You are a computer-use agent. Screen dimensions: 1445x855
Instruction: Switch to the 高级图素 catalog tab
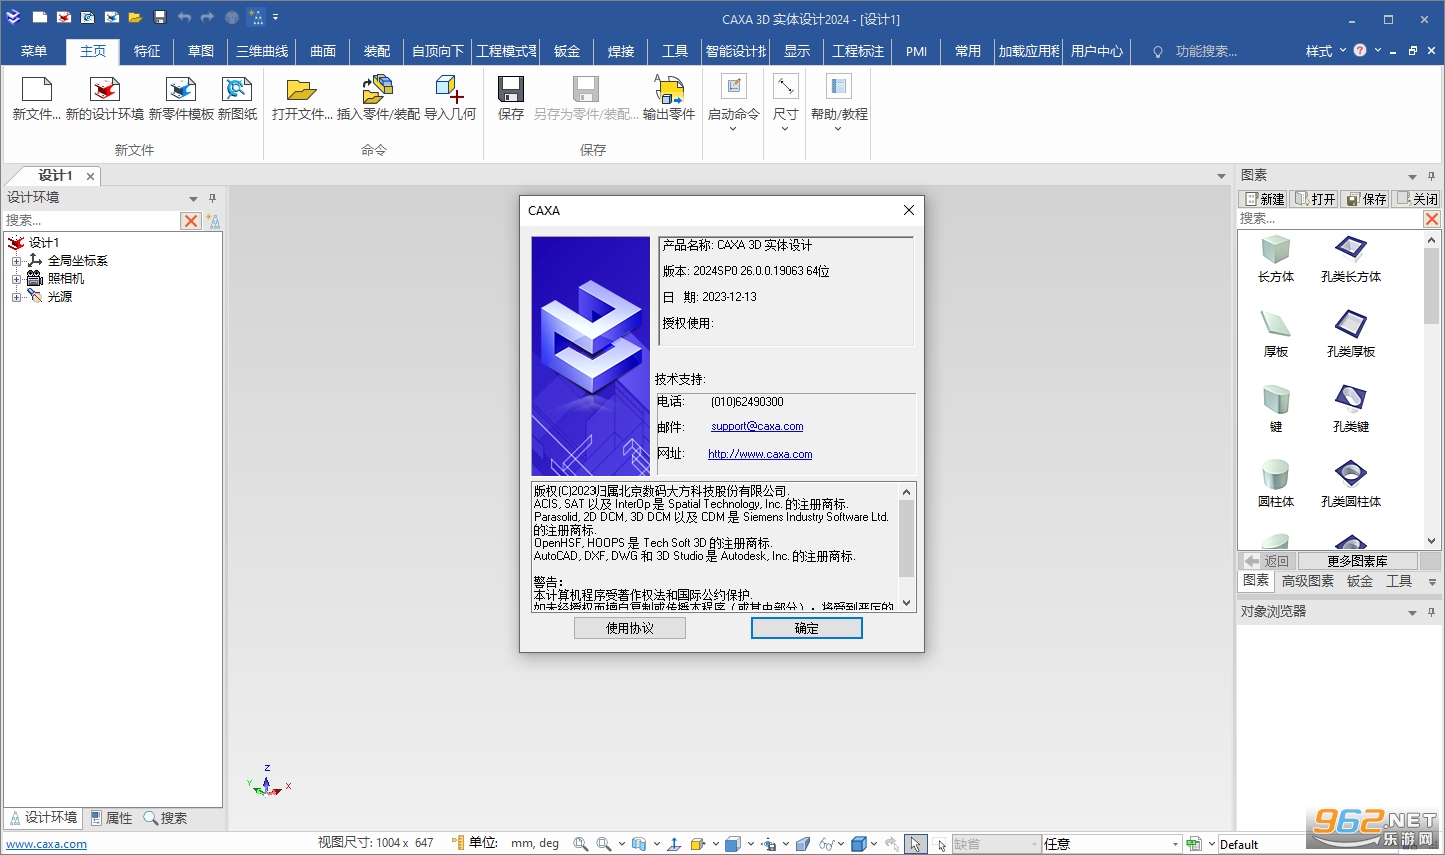click(1308, 581)
